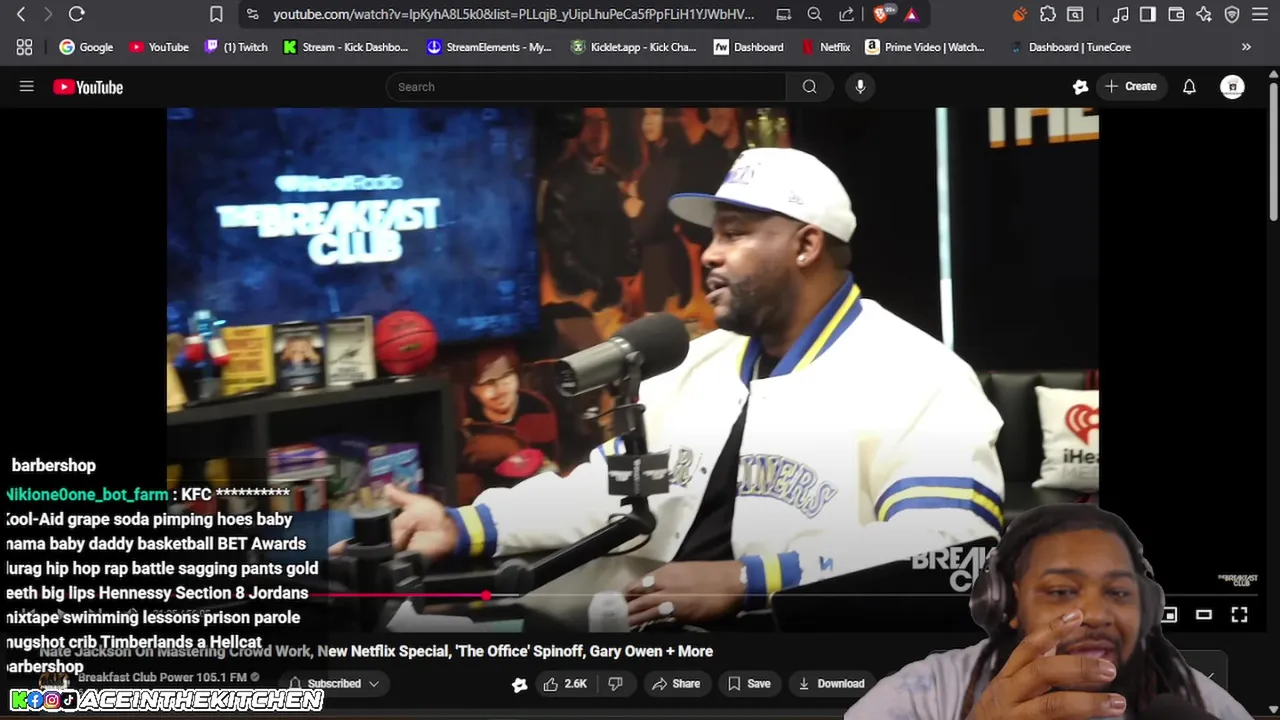Open the VPN shield icon
The image size is (1280, 720).
(x=1232, y=14)
